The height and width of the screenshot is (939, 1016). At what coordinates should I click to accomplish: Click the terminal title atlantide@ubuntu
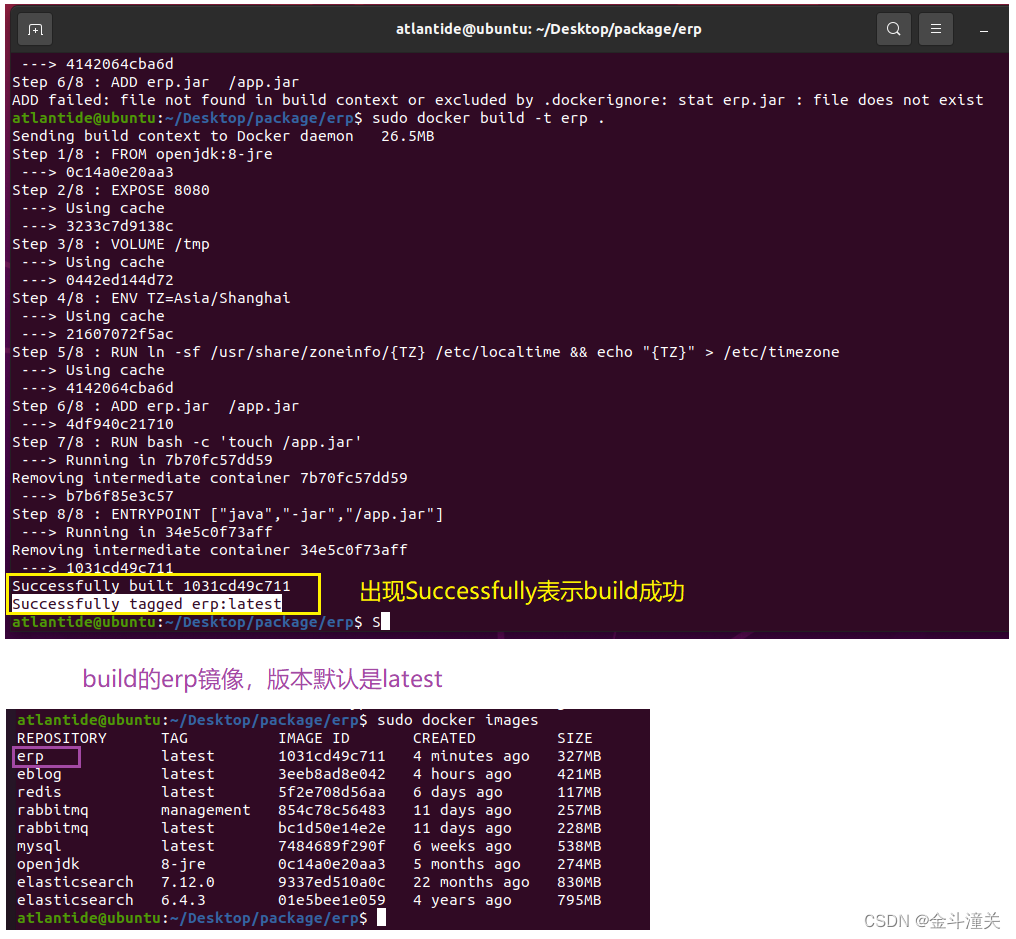[549, 29]
